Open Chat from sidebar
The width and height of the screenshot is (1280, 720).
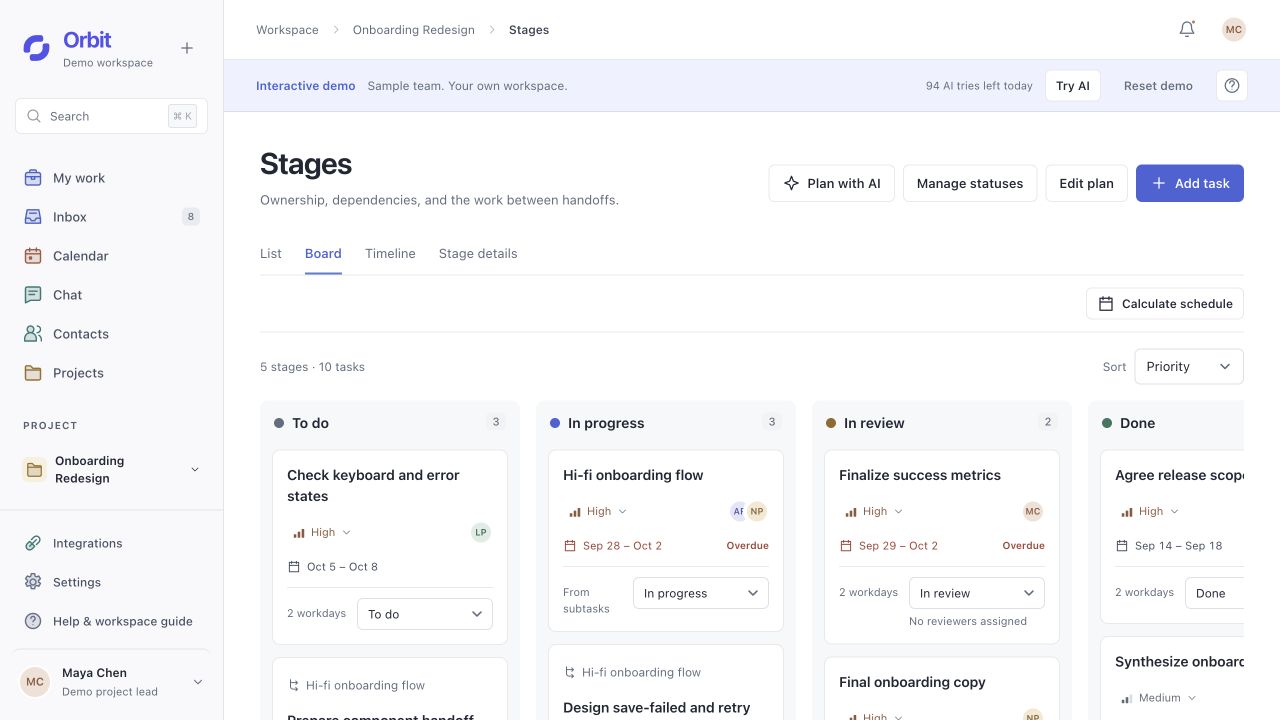[112, 295]
